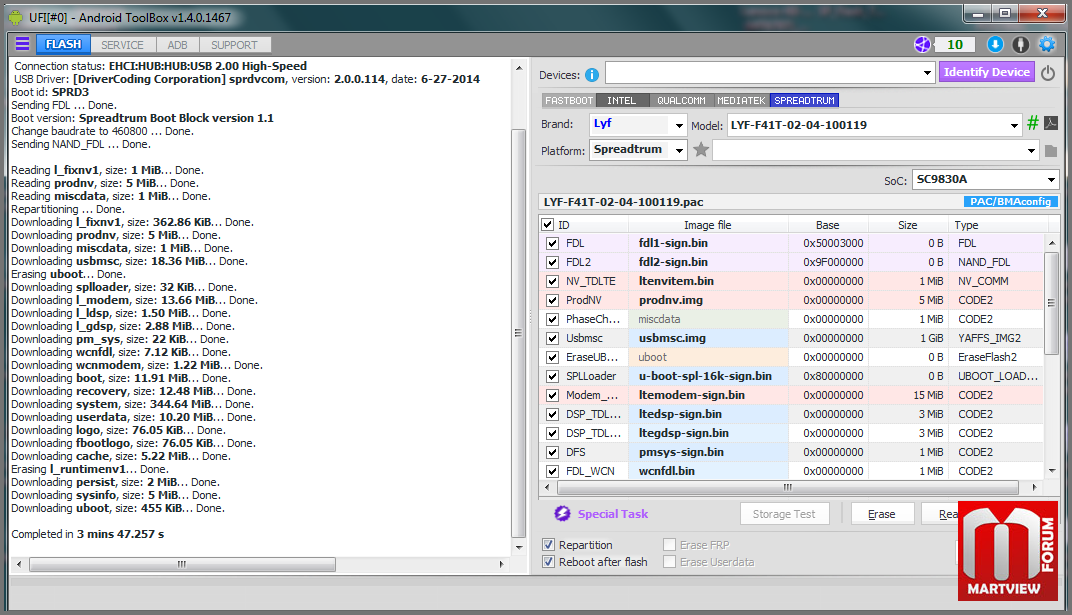Viewport: 1072px width, 615px height.
Task: Select the usbmsc.img image file cell
Action: click(x=708, y=338)
